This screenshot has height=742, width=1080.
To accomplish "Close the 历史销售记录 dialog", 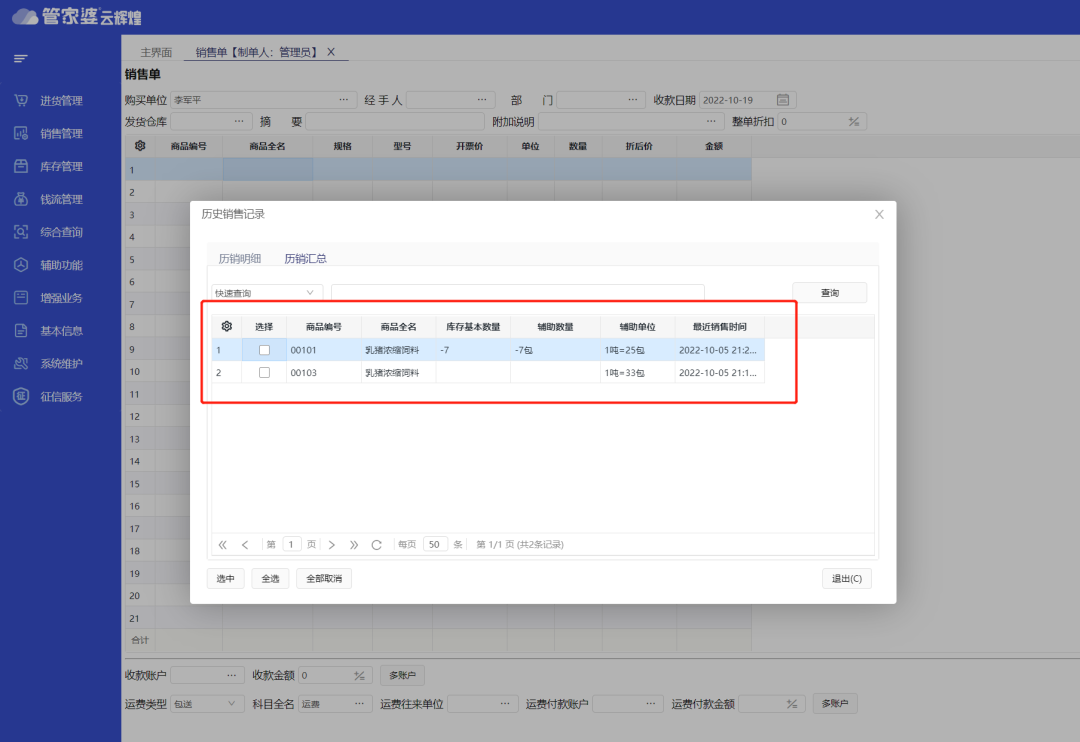I will [x=879, y=214].
